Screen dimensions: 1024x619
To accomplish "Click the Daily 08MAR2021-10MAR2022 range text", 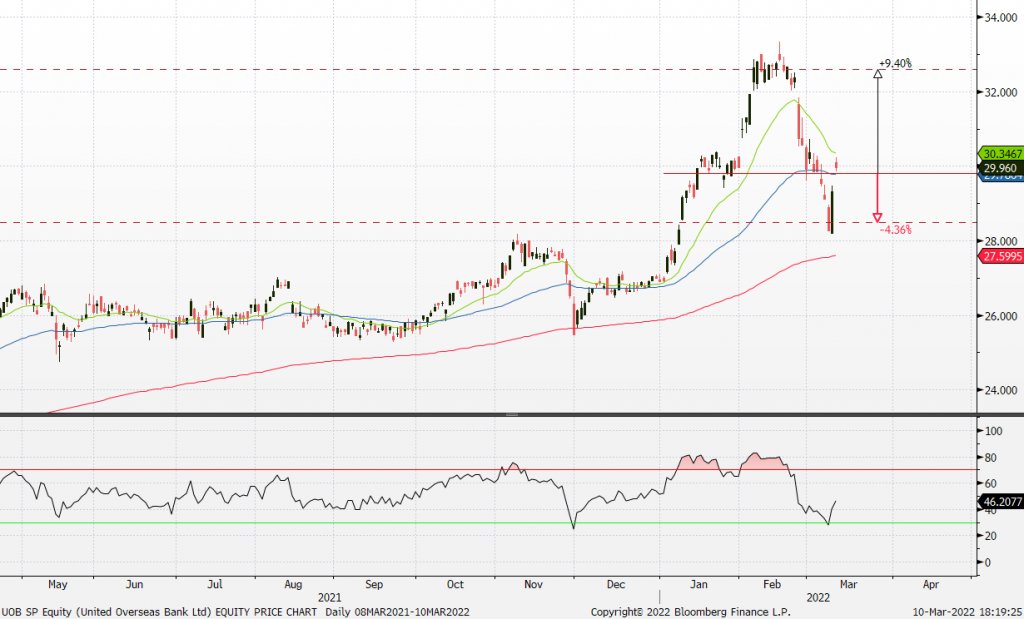I will [x=398, y=612].
